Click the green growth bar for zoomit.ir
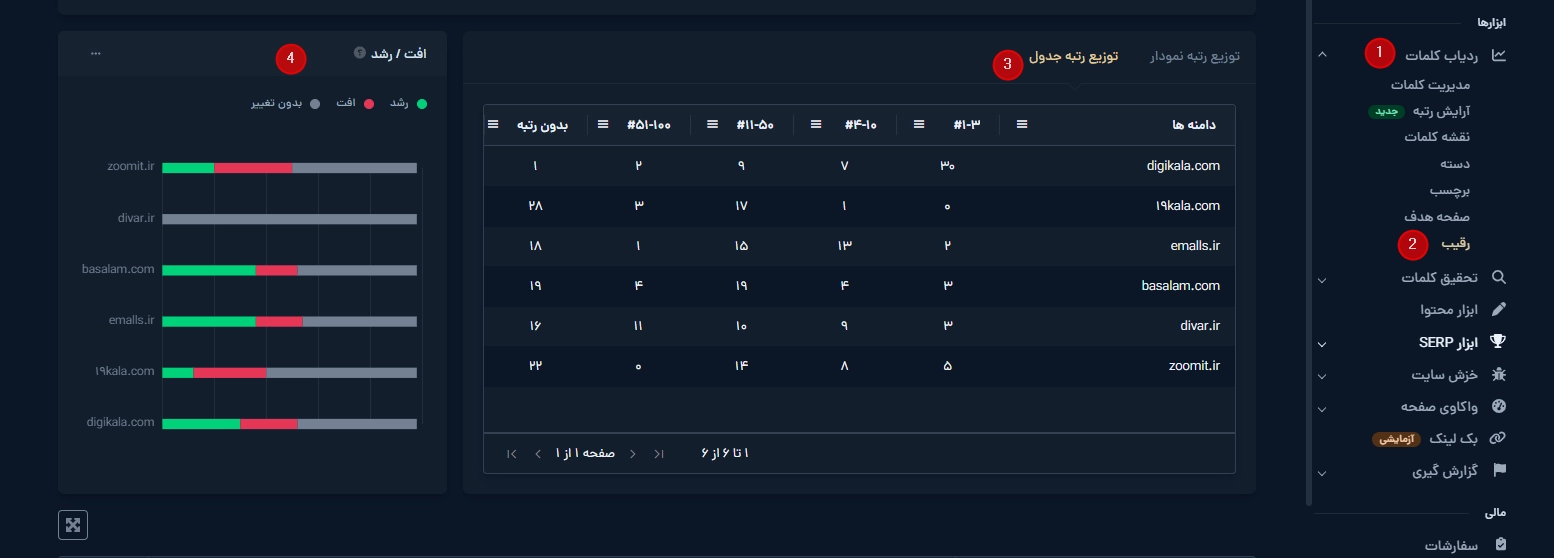The width and height of the screenshot is (1554, 558). tap(188, 167)
